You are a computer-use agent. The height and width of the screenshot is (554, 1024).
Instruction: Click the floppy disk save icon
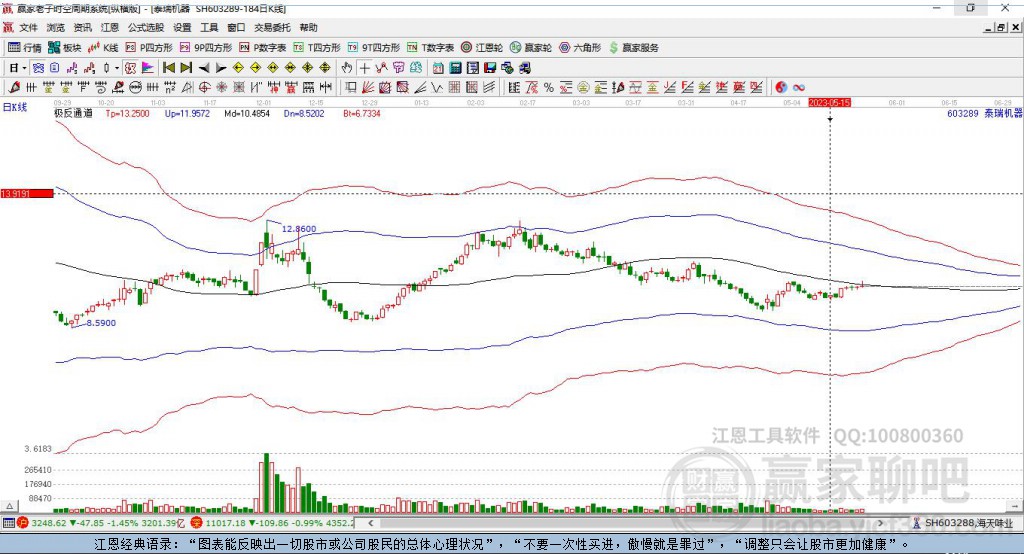[x=490, y=68]
